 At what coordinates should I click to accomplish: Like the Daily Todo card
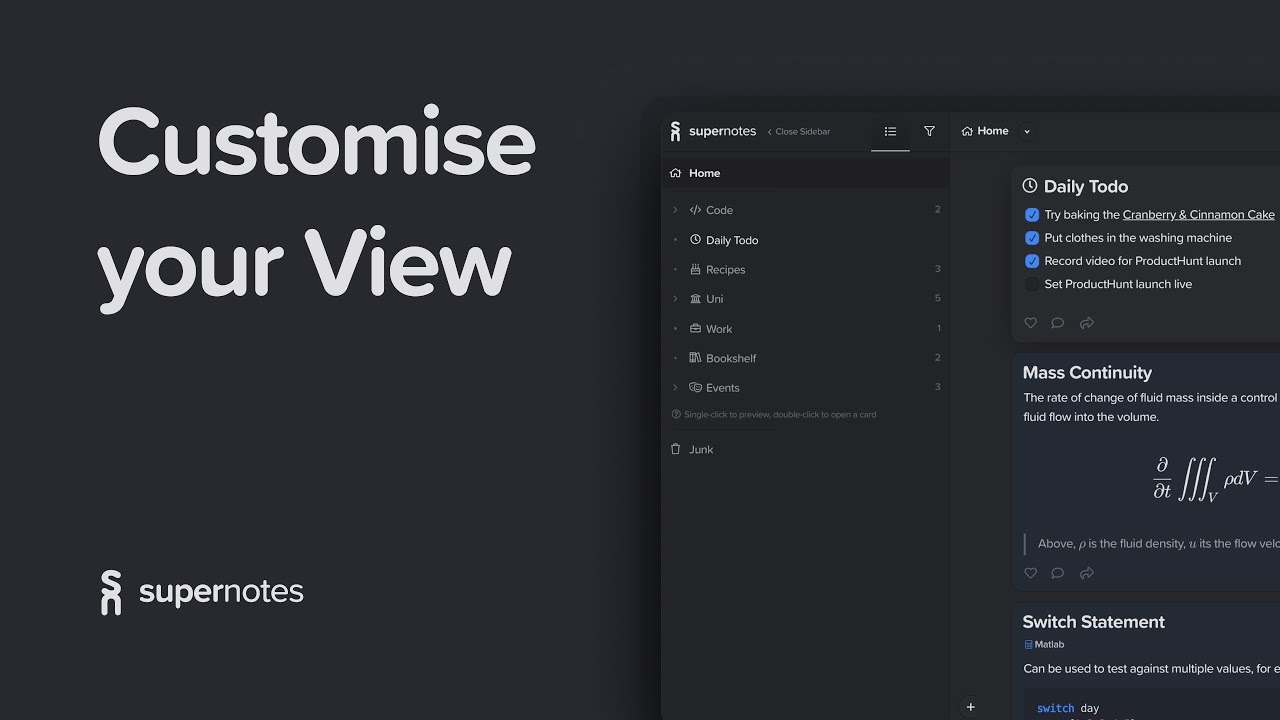coord(1031,323)
